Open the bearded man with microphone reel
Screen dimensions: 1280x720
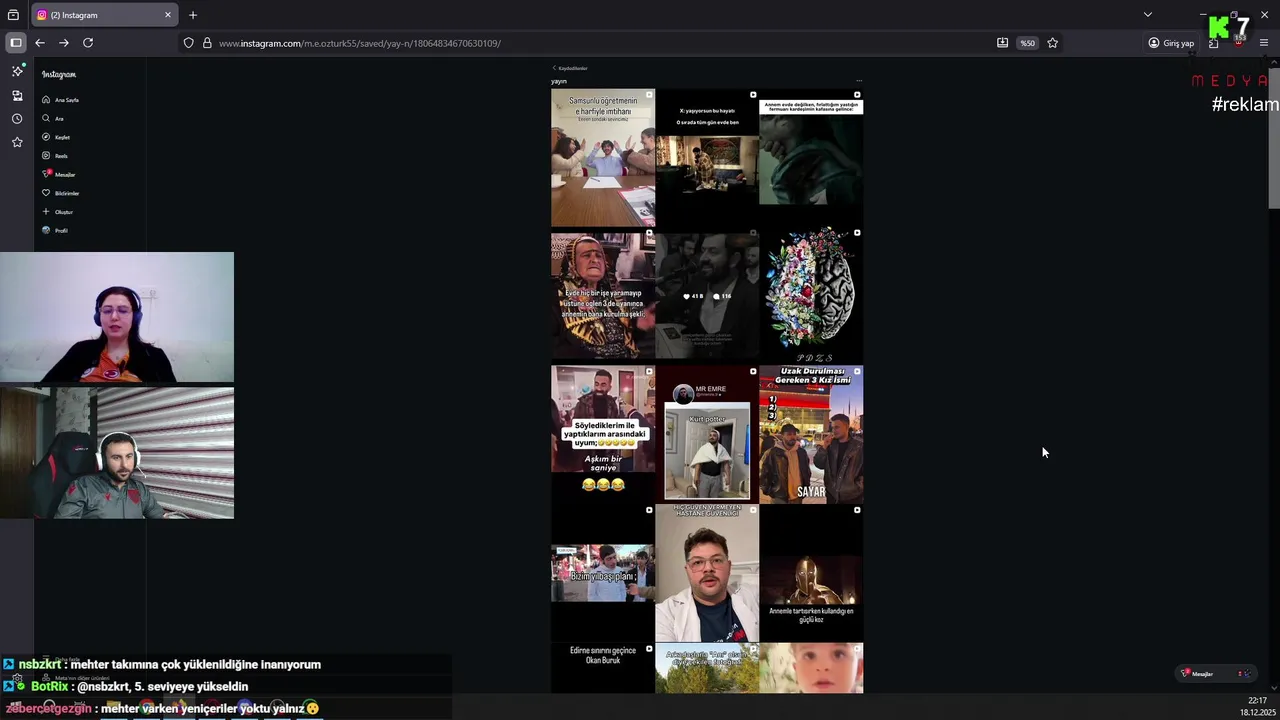point(707,296)
